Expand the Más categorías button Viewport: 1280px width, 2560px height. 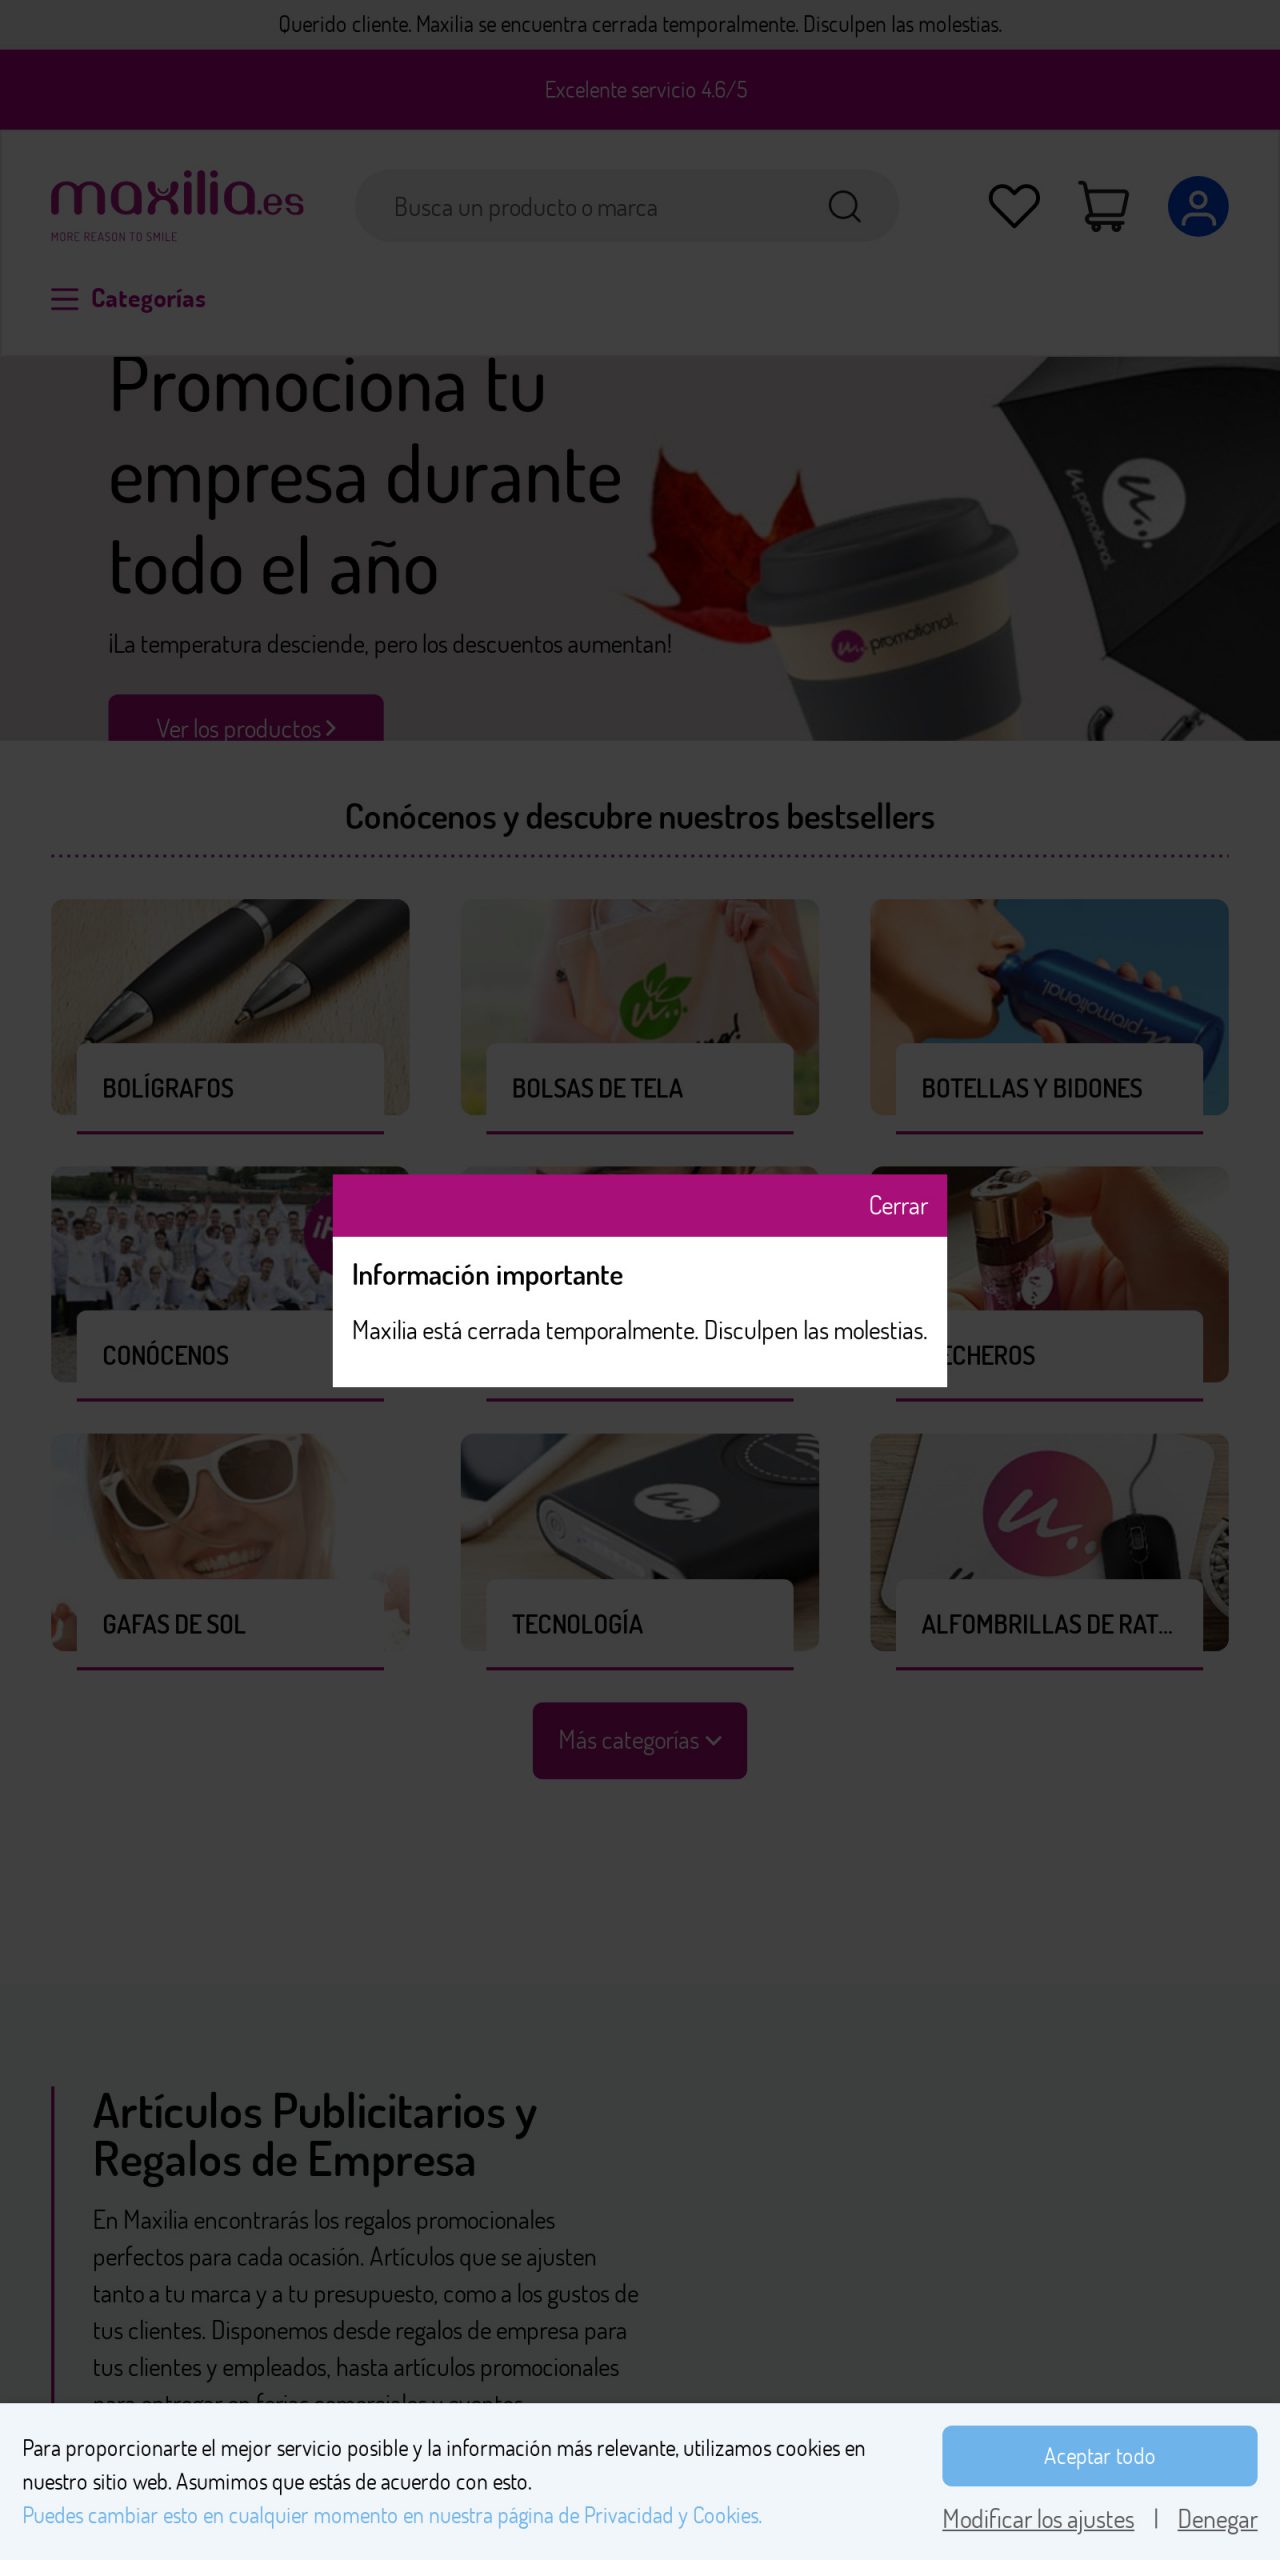640,1740
